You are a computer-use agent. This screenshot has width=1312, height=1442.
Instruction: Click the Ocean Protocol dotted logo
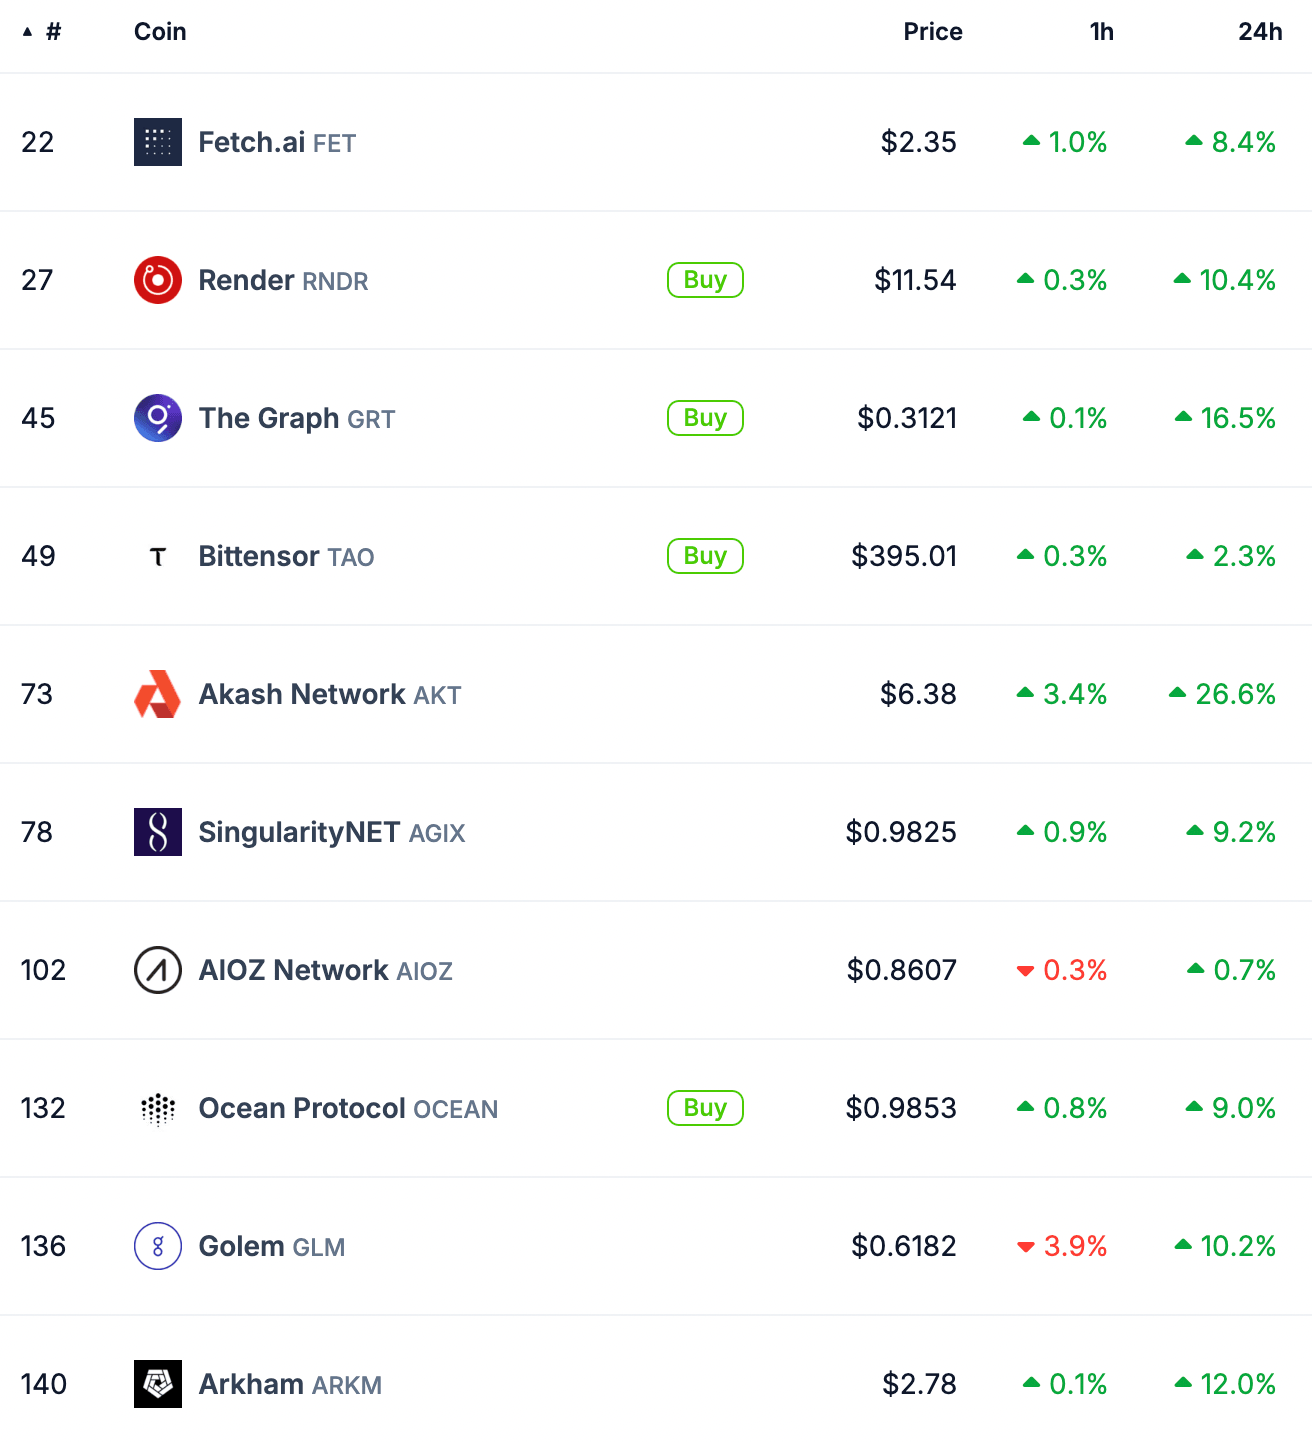click(157, 1108)
